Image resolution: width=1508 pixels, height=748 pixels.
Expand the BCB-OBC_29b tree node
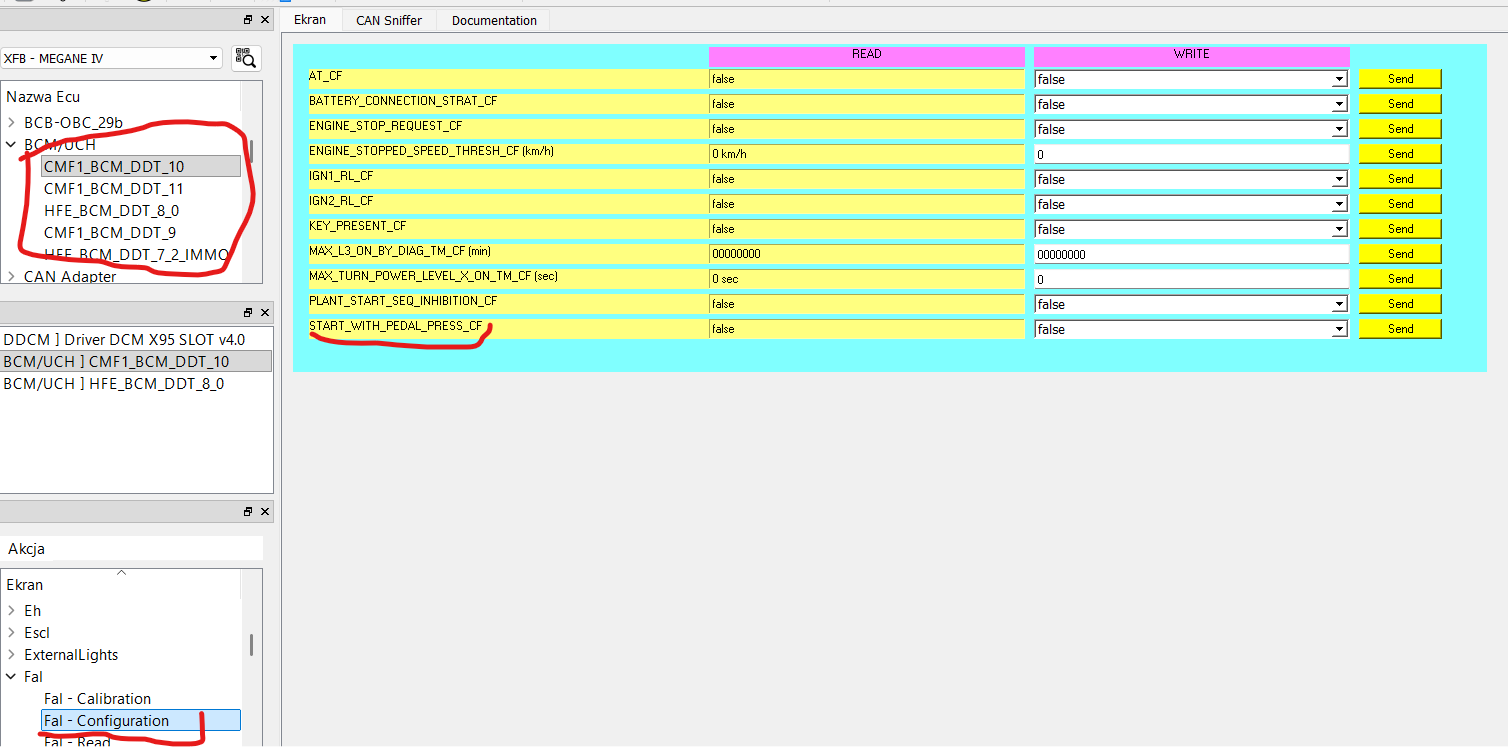coord(11,123)
